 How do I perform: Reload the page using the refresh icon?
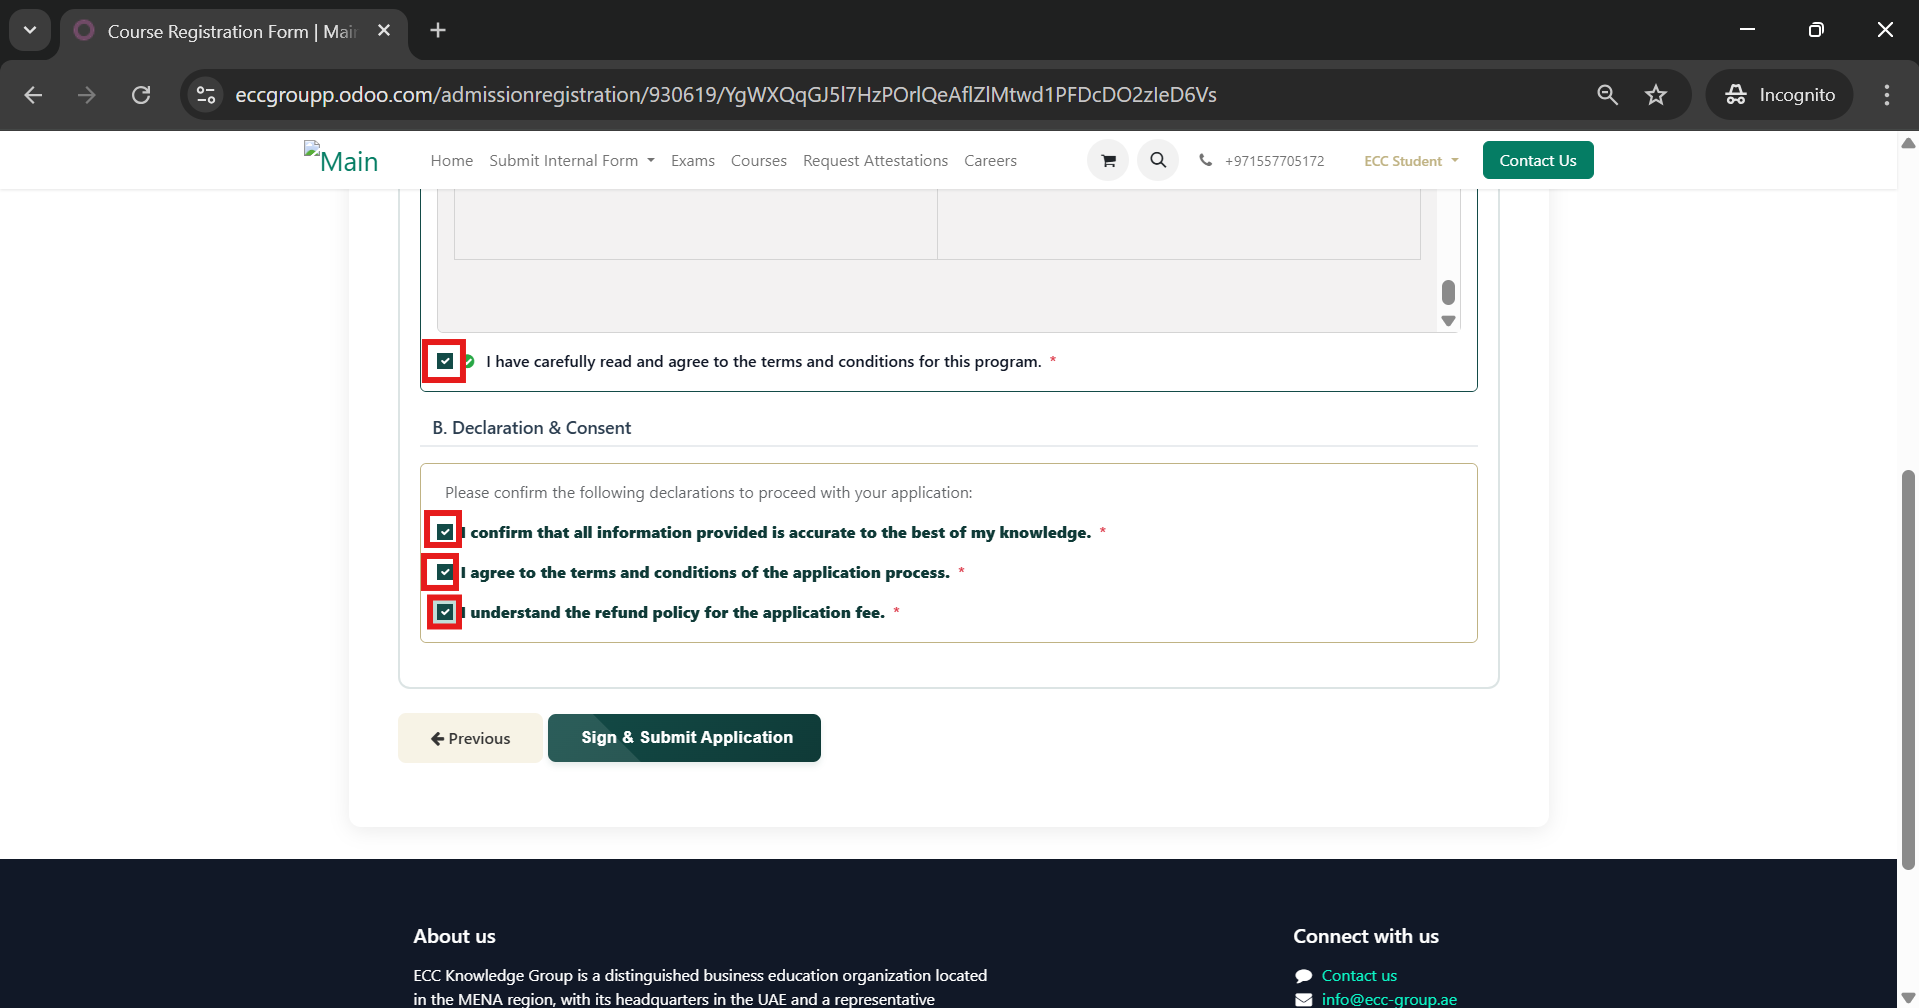(141, 95)
